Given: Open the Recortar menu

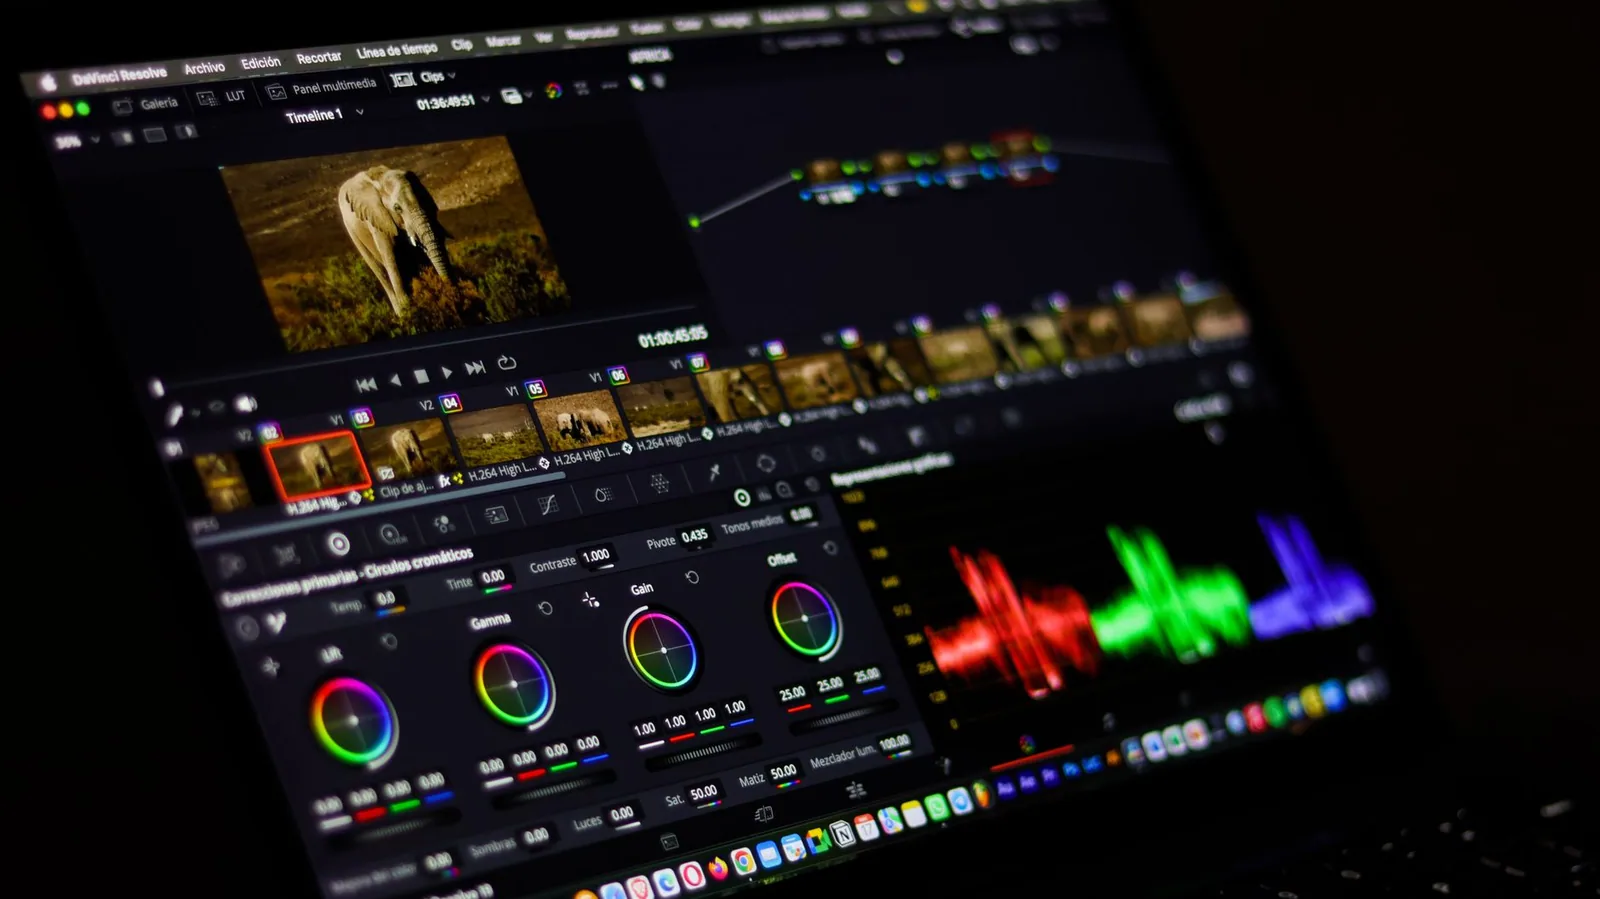Looking at the screenshot, I should (319, 57).
